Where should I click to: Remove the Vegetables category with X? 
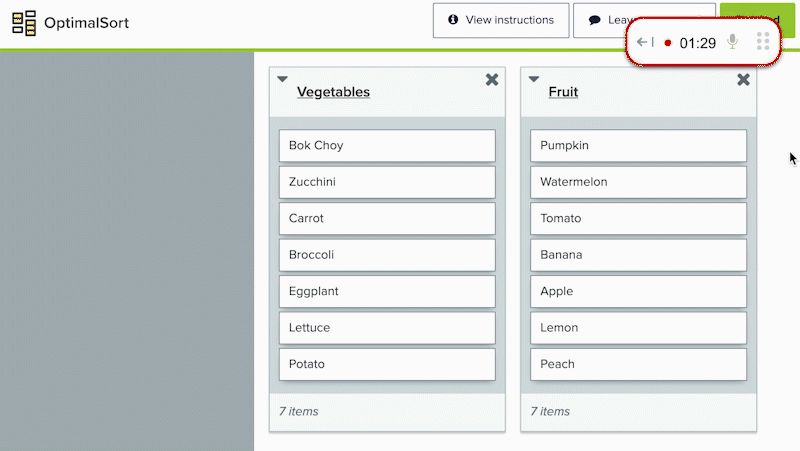pos(492,80)
